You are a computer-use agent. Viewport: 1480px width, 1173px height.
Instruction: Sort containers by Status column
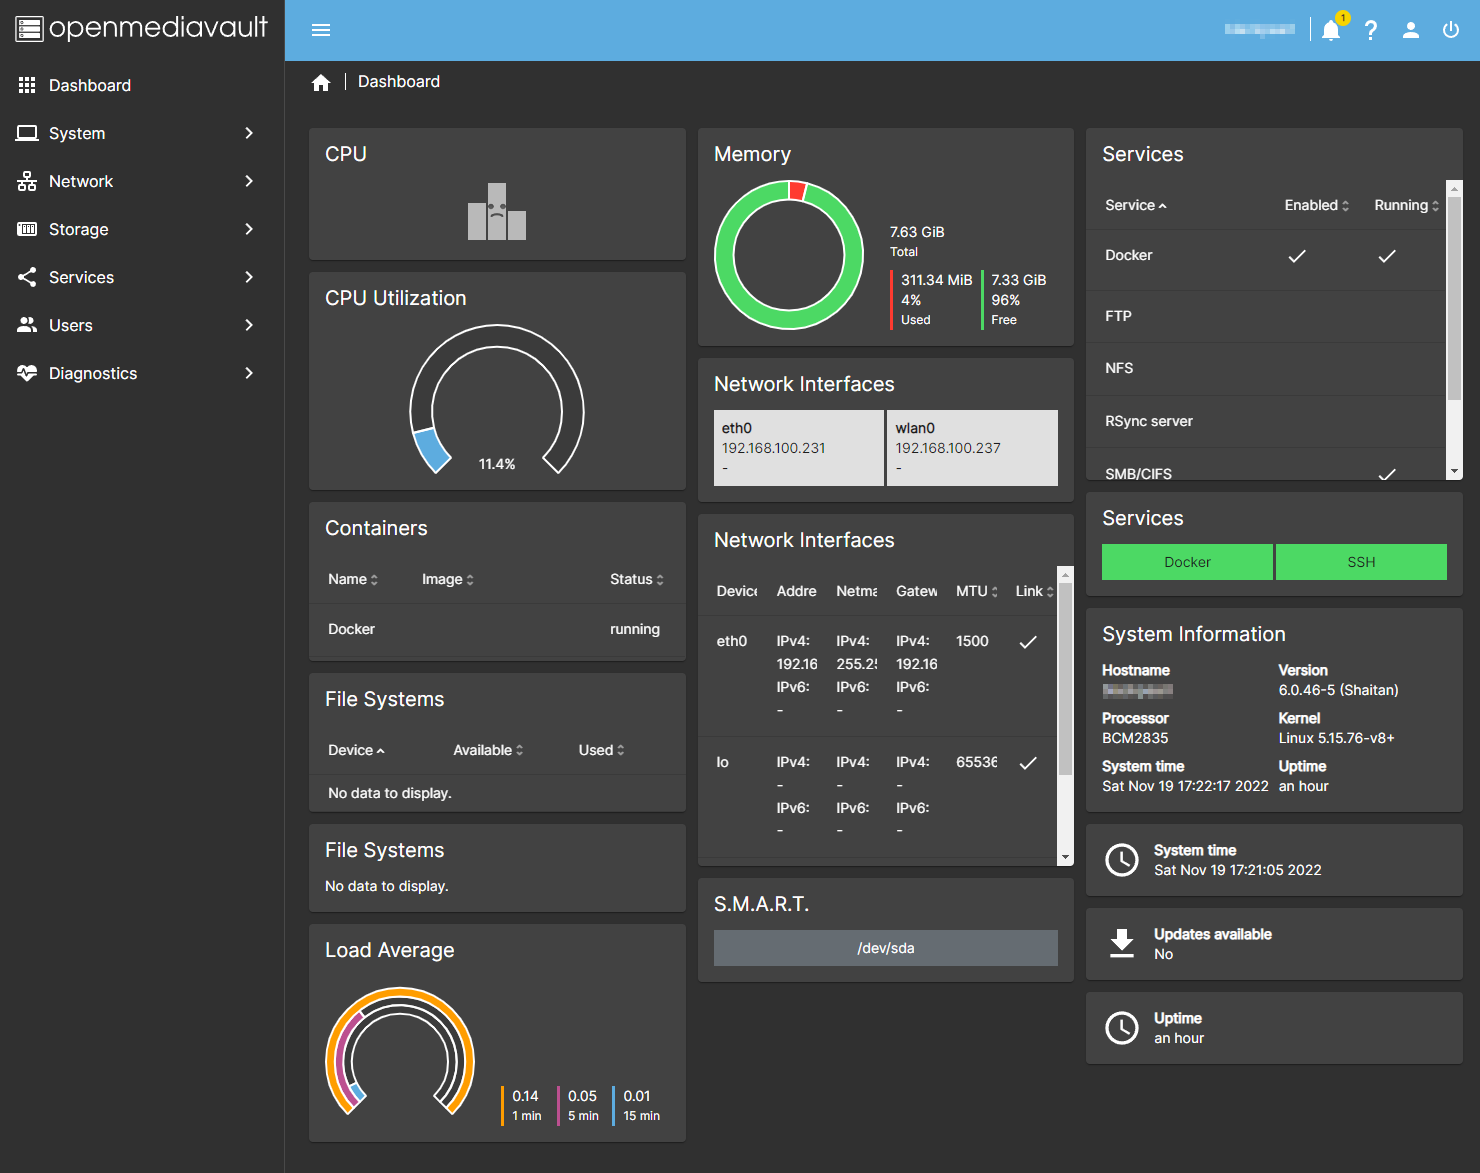pos(636,579)
